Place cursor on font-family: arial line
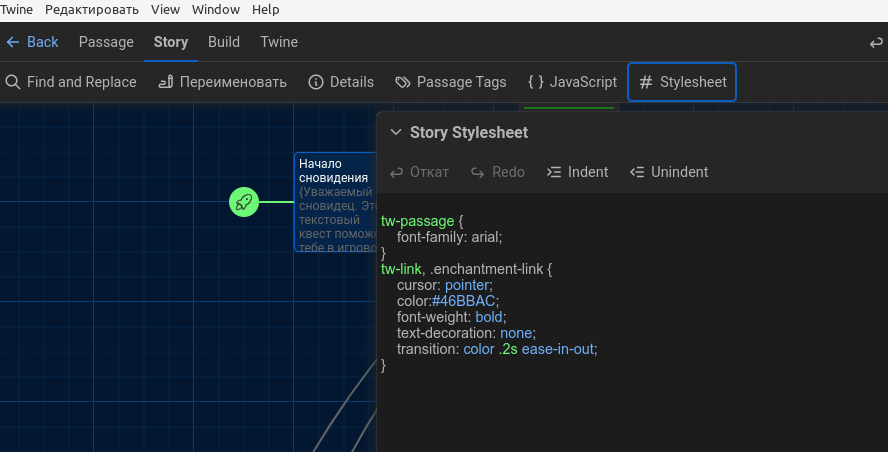The image size is (888, 452). (x=449, y=237)
